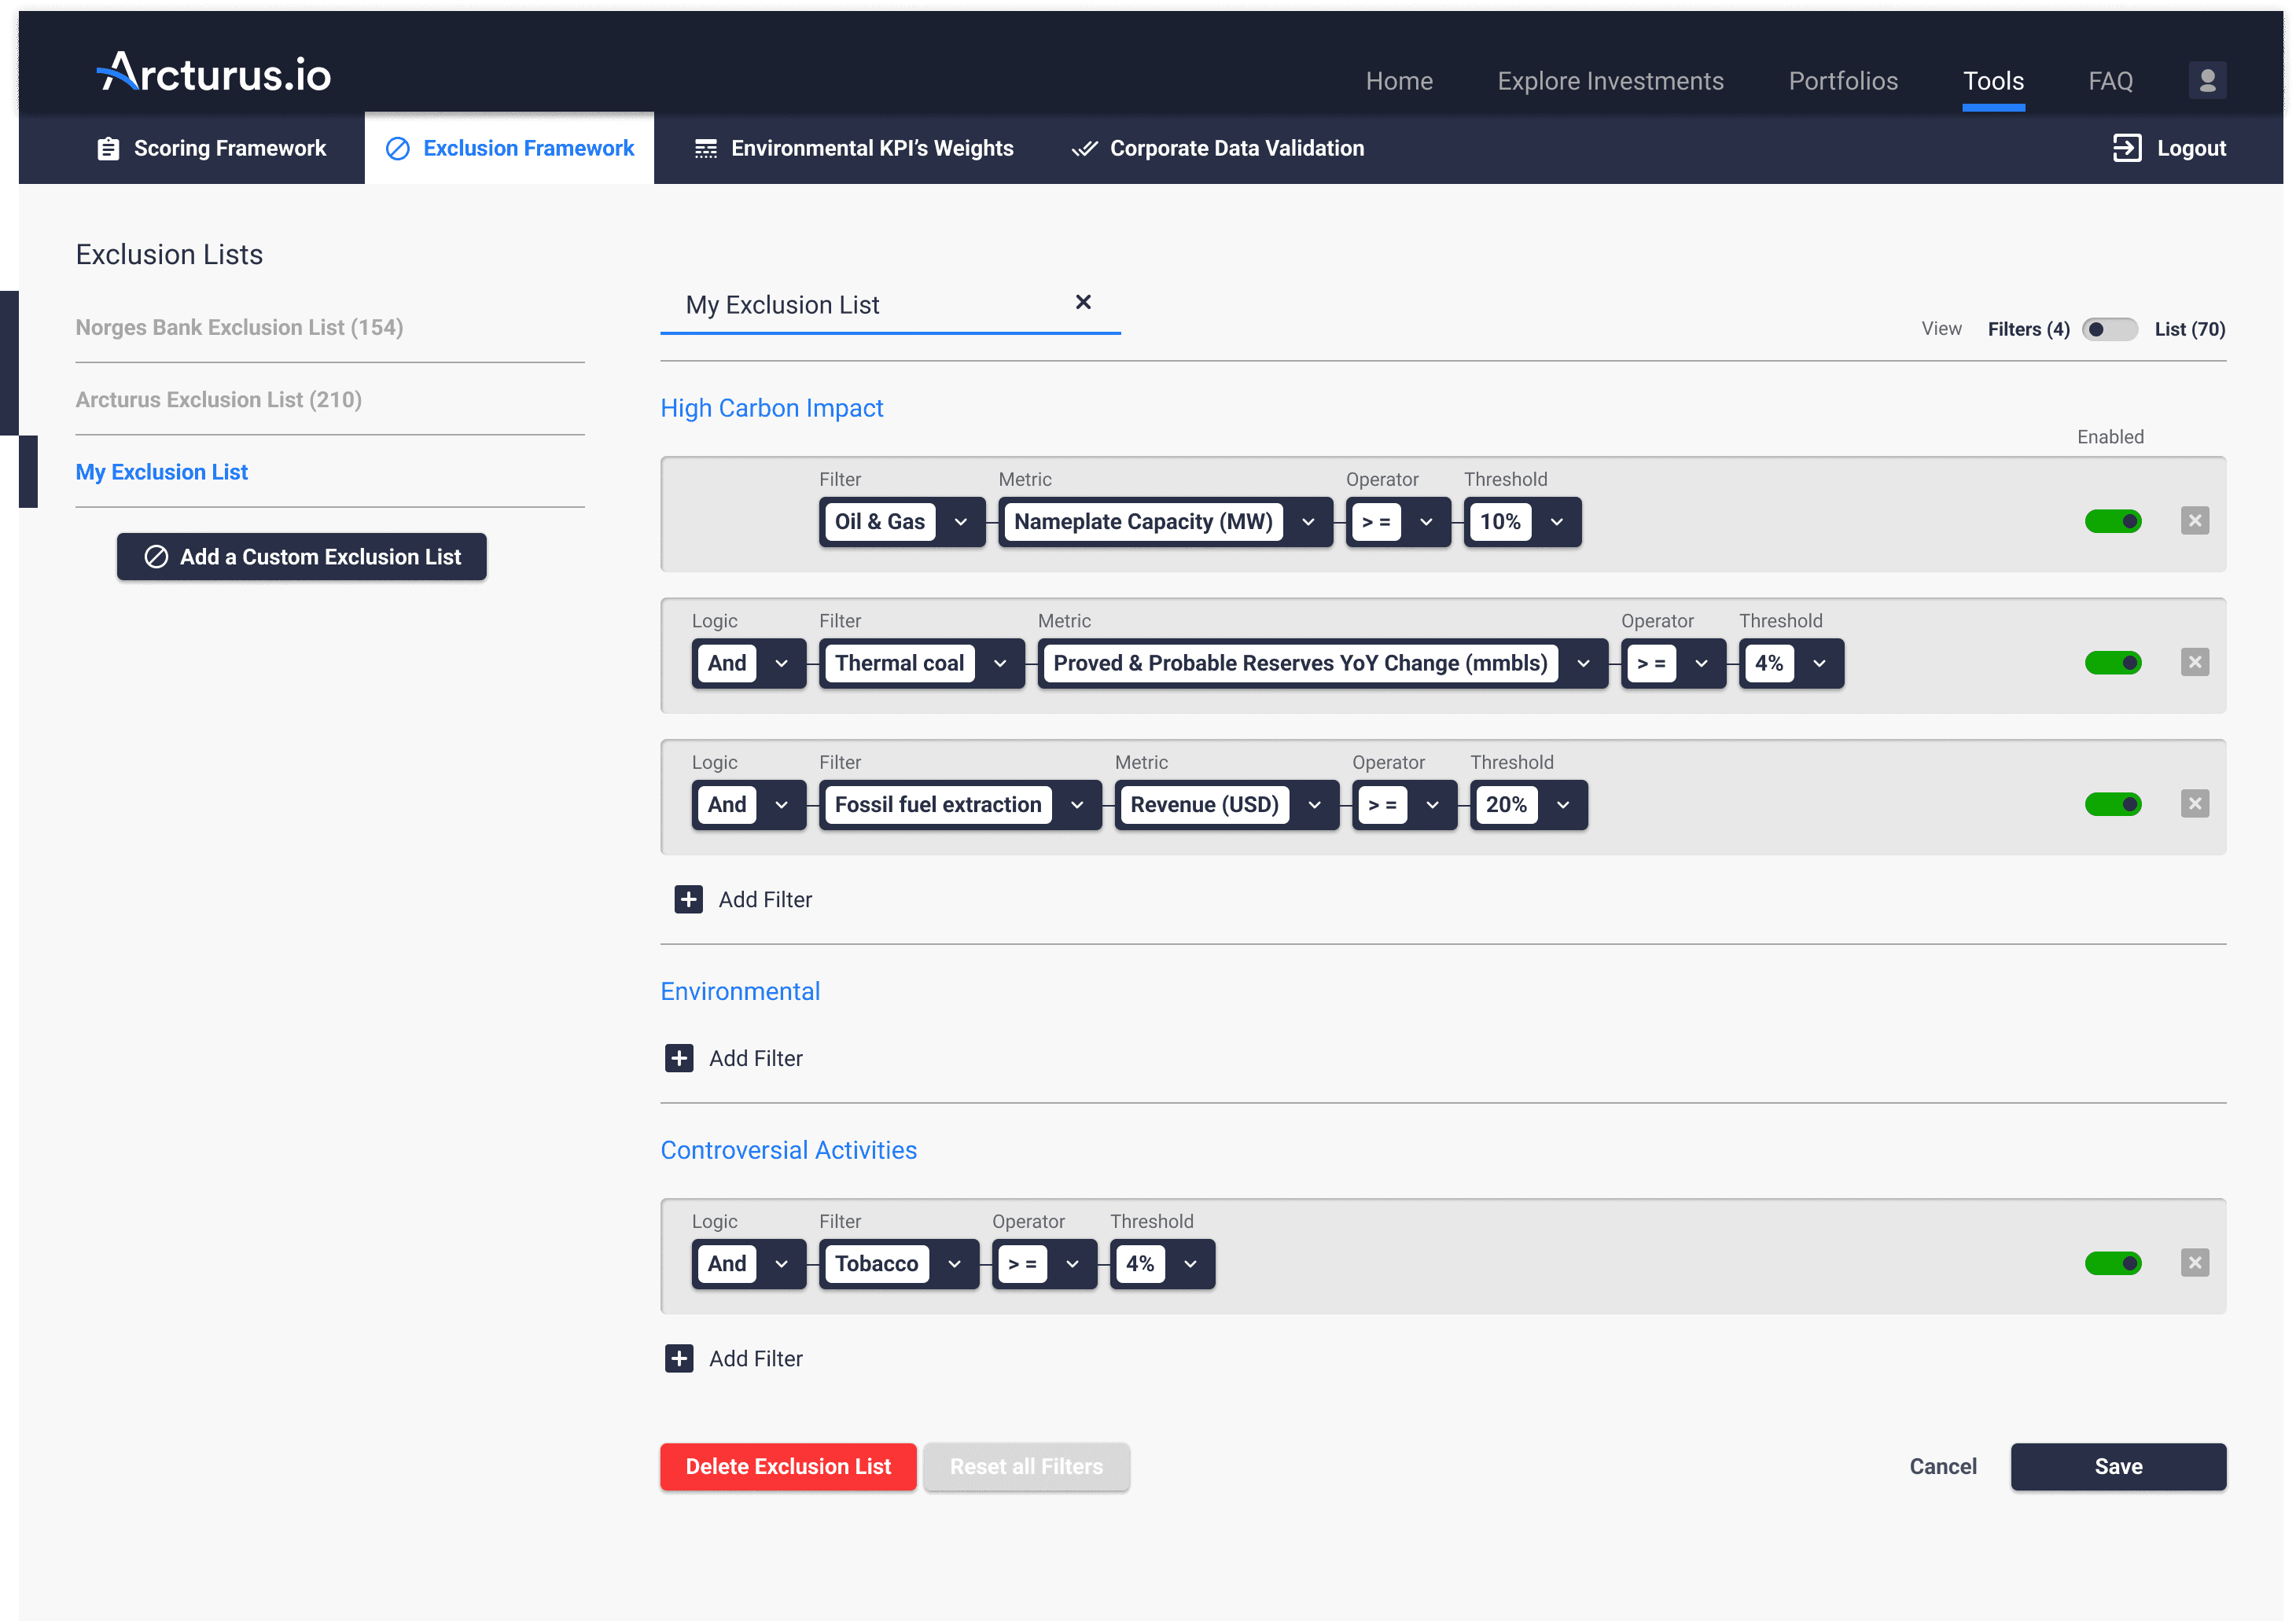Switch to the Scoring Framework tab
Screen dimensions: 2296x1621
211,148
